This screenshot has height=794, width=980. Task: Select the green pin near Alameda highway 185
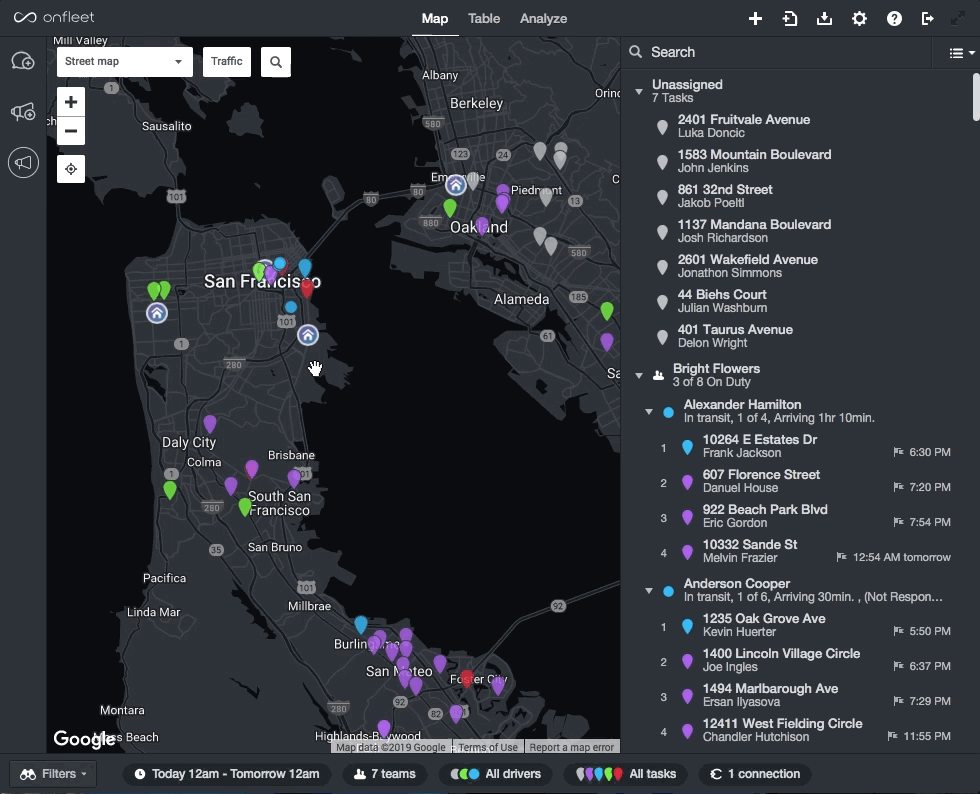click(607, 310)
